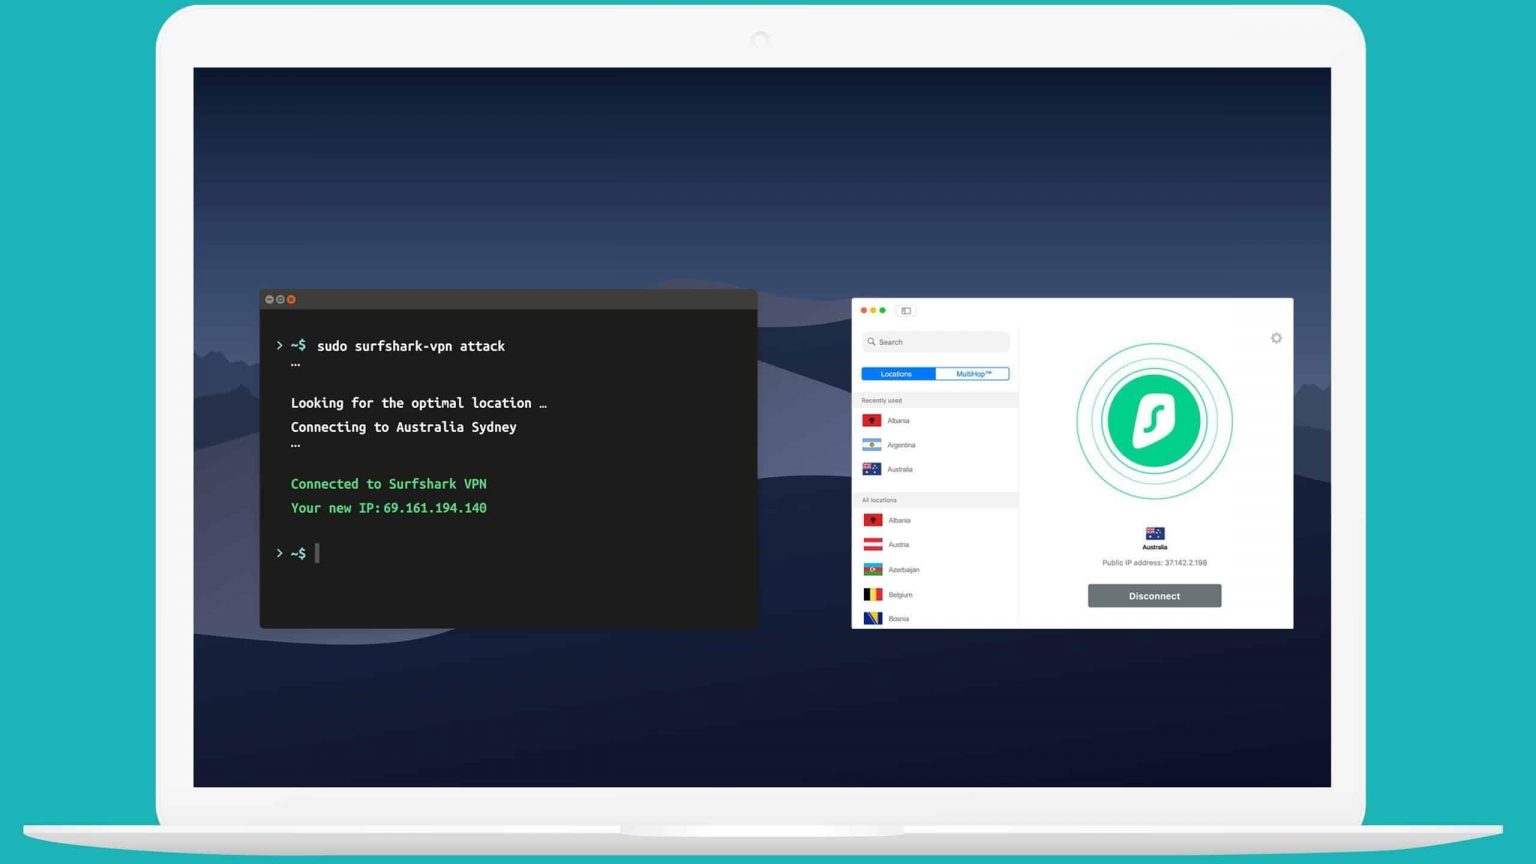This screenshot has width=1536, height=864.
Task: Click the Belgium flag icon
Action: tap(873, 594)
